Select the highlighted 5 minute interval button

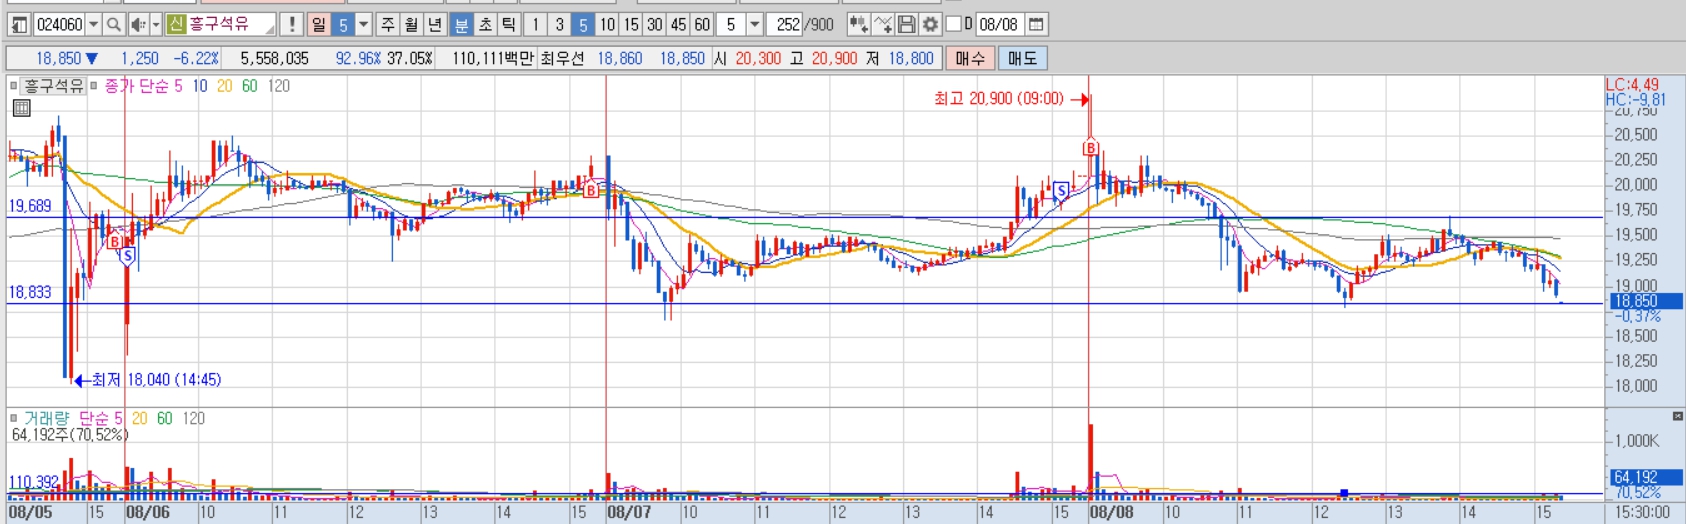(583, 24)
